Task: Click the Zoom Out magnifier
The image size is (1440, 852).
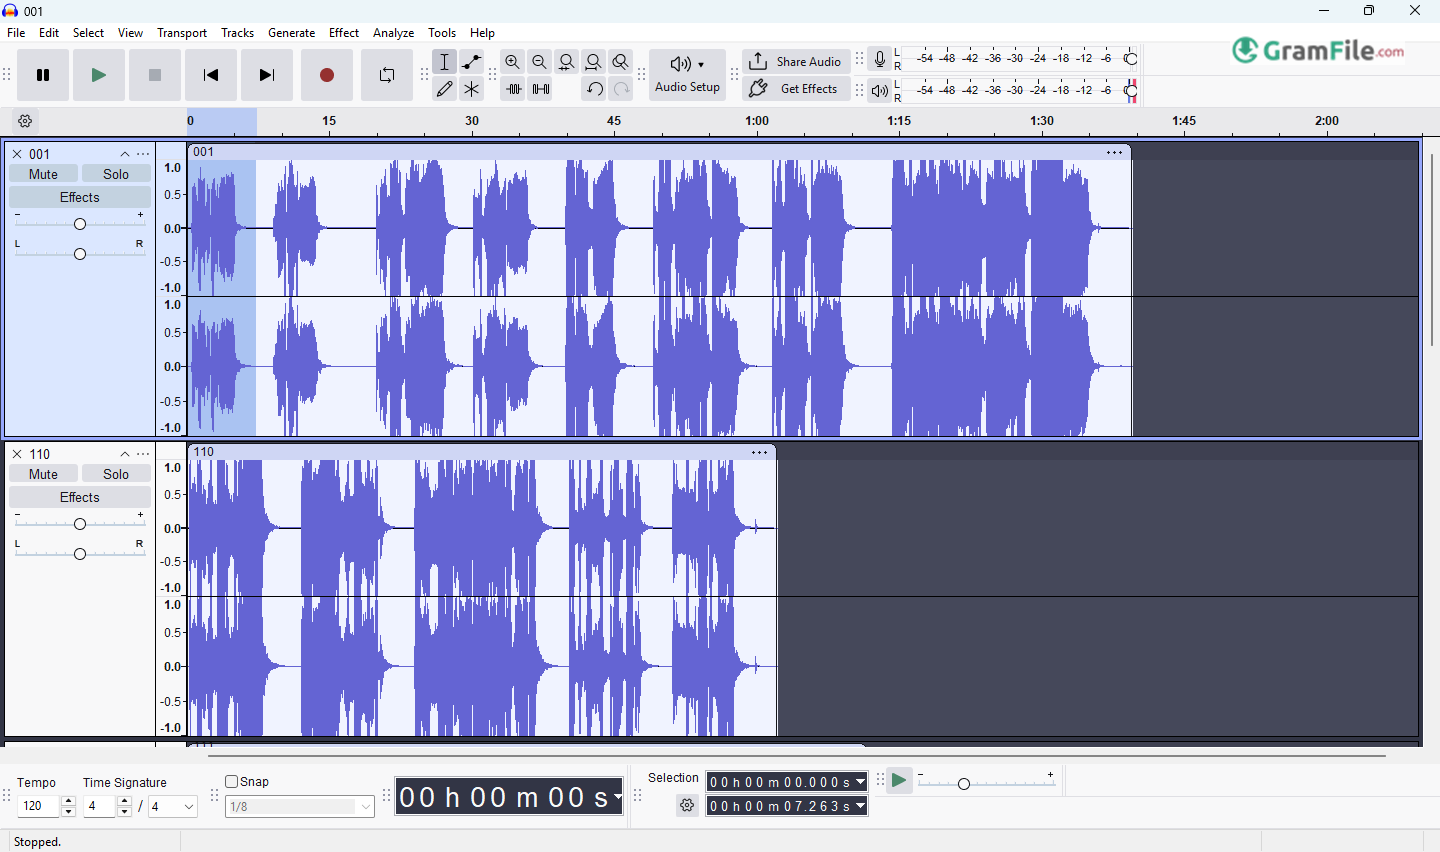Action: coord(540,62)
